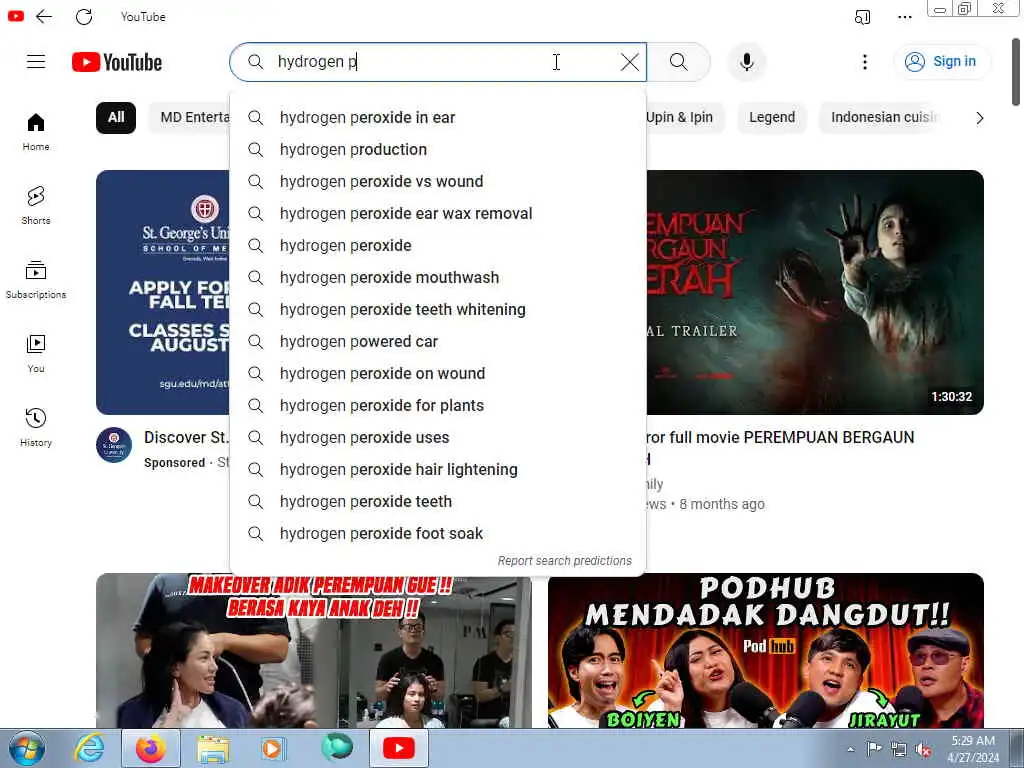Launch Internet Explorer from taskbar

(89, 748)
